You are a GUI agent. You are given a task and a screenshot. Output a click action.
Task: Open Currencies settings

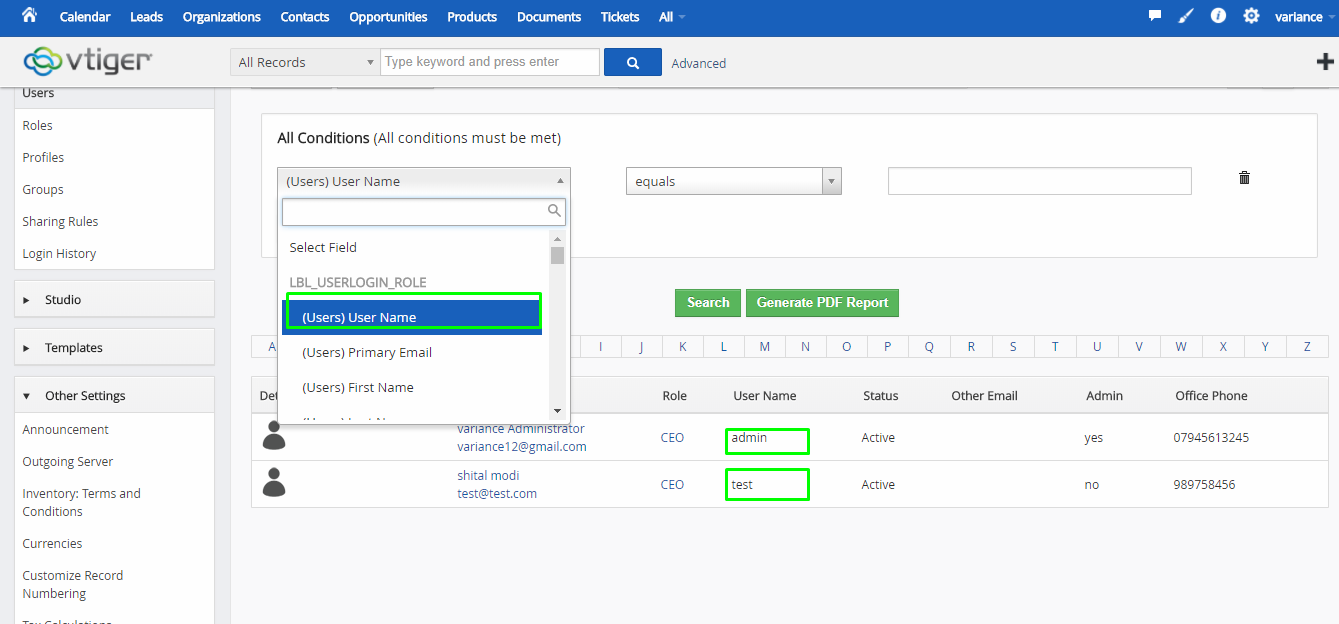[52, 543]
